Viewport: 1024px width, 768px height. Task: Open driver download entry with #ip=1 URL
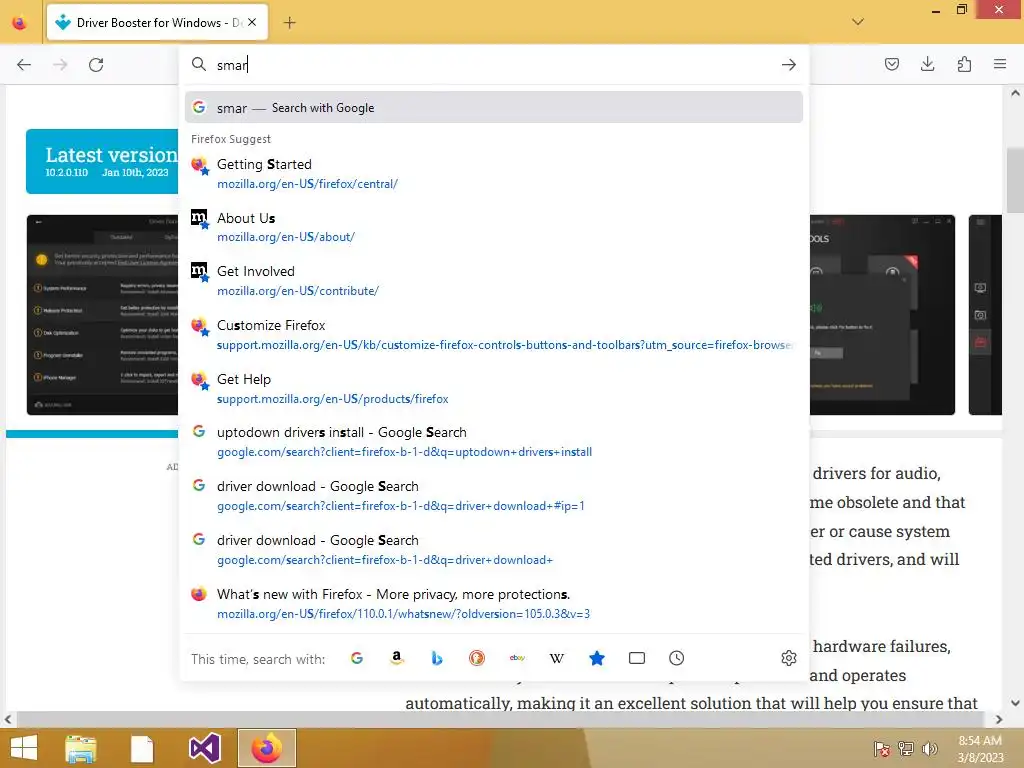(x=494, y=496)
